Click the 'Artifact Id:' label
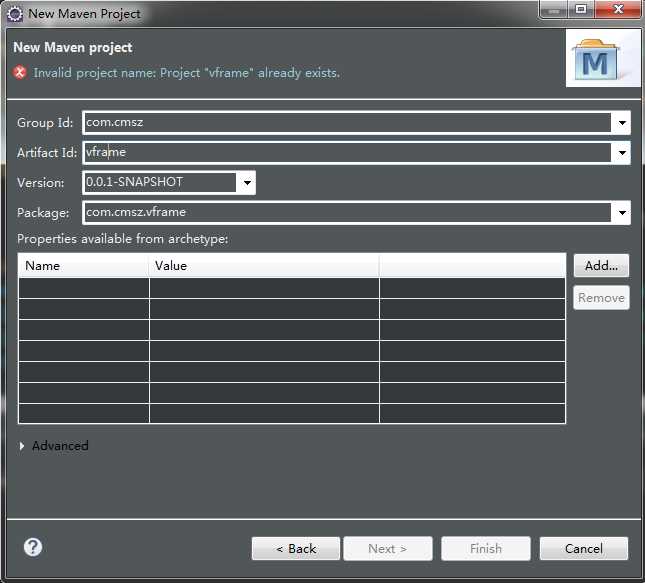Image resolution: width=645 pixels, height=583 pixels. [x=47, y=153]
